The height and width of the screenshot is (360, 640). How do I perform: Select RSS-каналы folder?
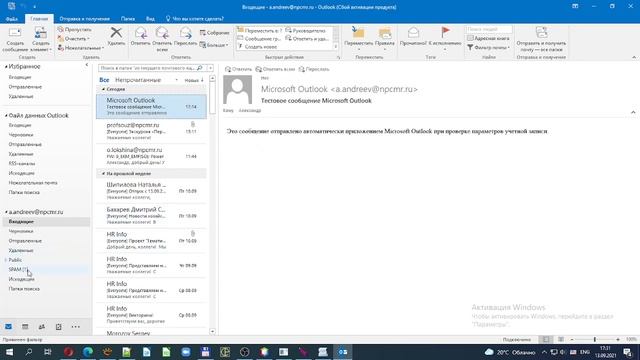pyautogui.click(x=22, y=163)
